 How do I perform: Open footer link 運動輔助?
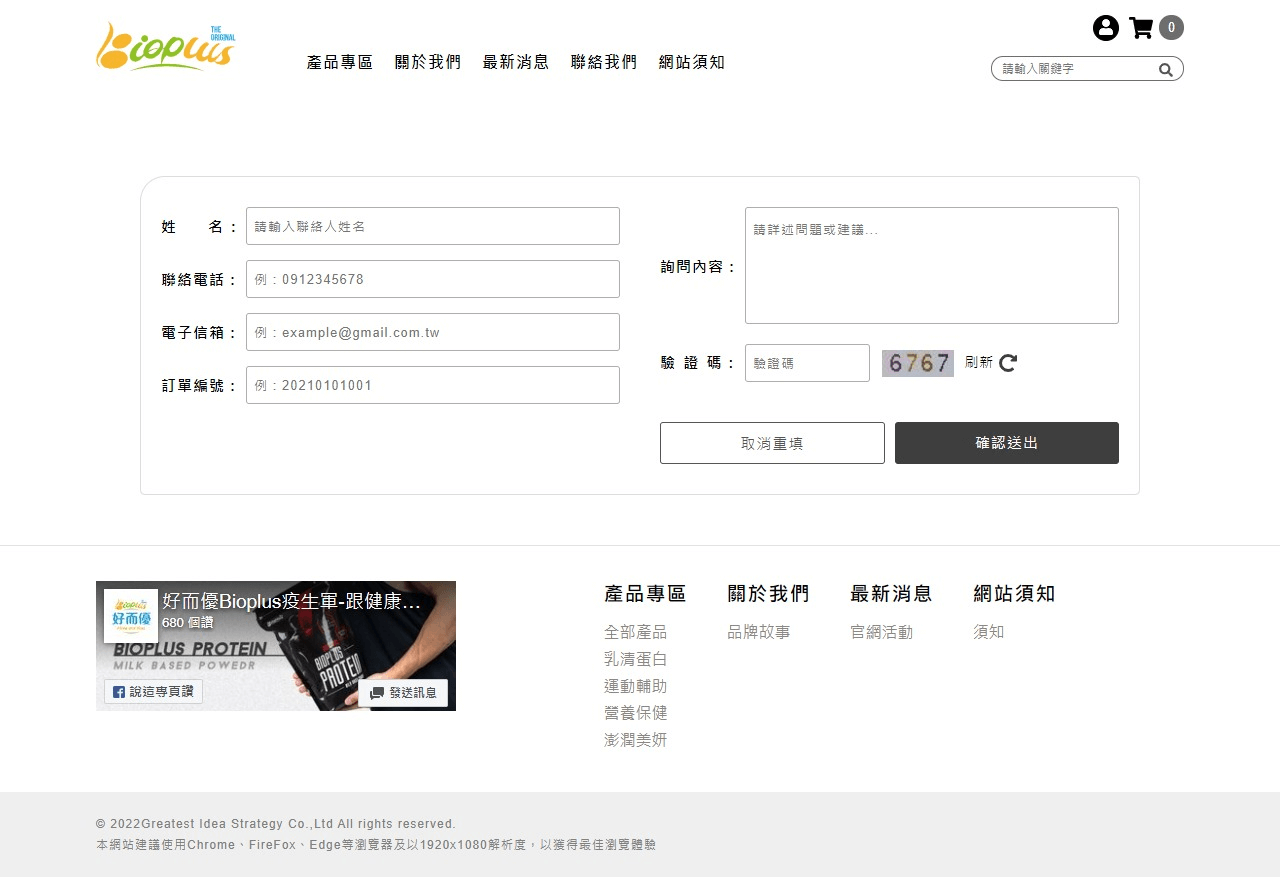(635, 686)
